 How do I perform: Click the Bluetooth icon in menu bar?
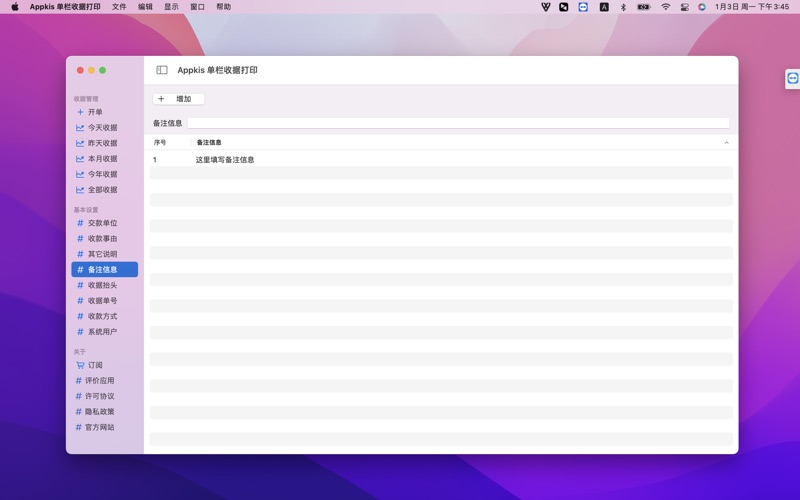pyautogui.click(x=623, y=7)
